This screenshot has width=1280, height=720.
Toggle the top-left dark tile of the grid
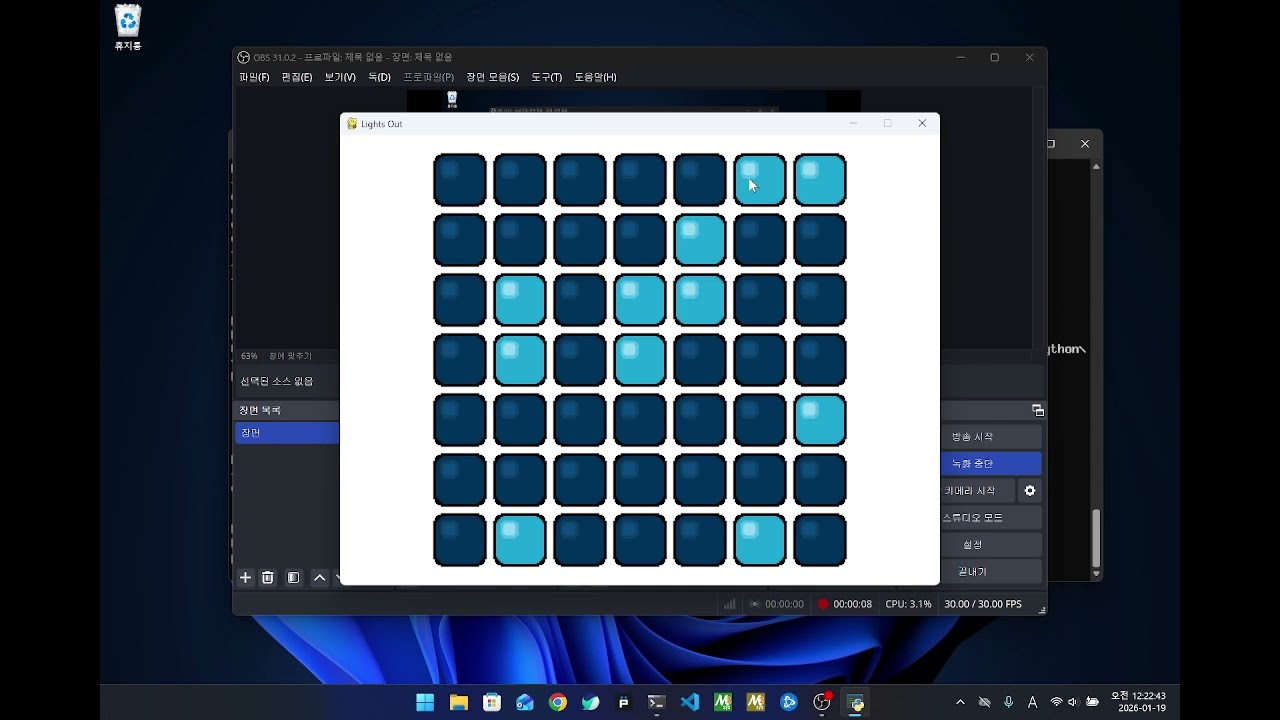(x=460, y=180)
